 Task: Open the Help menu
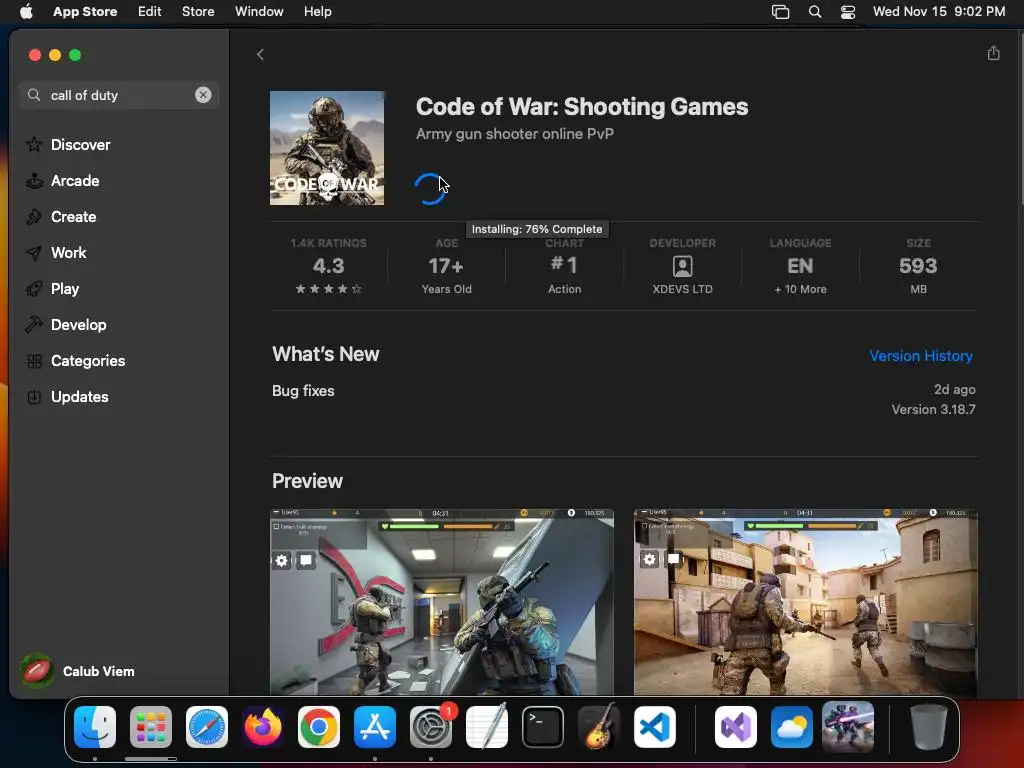pos(317,12)
